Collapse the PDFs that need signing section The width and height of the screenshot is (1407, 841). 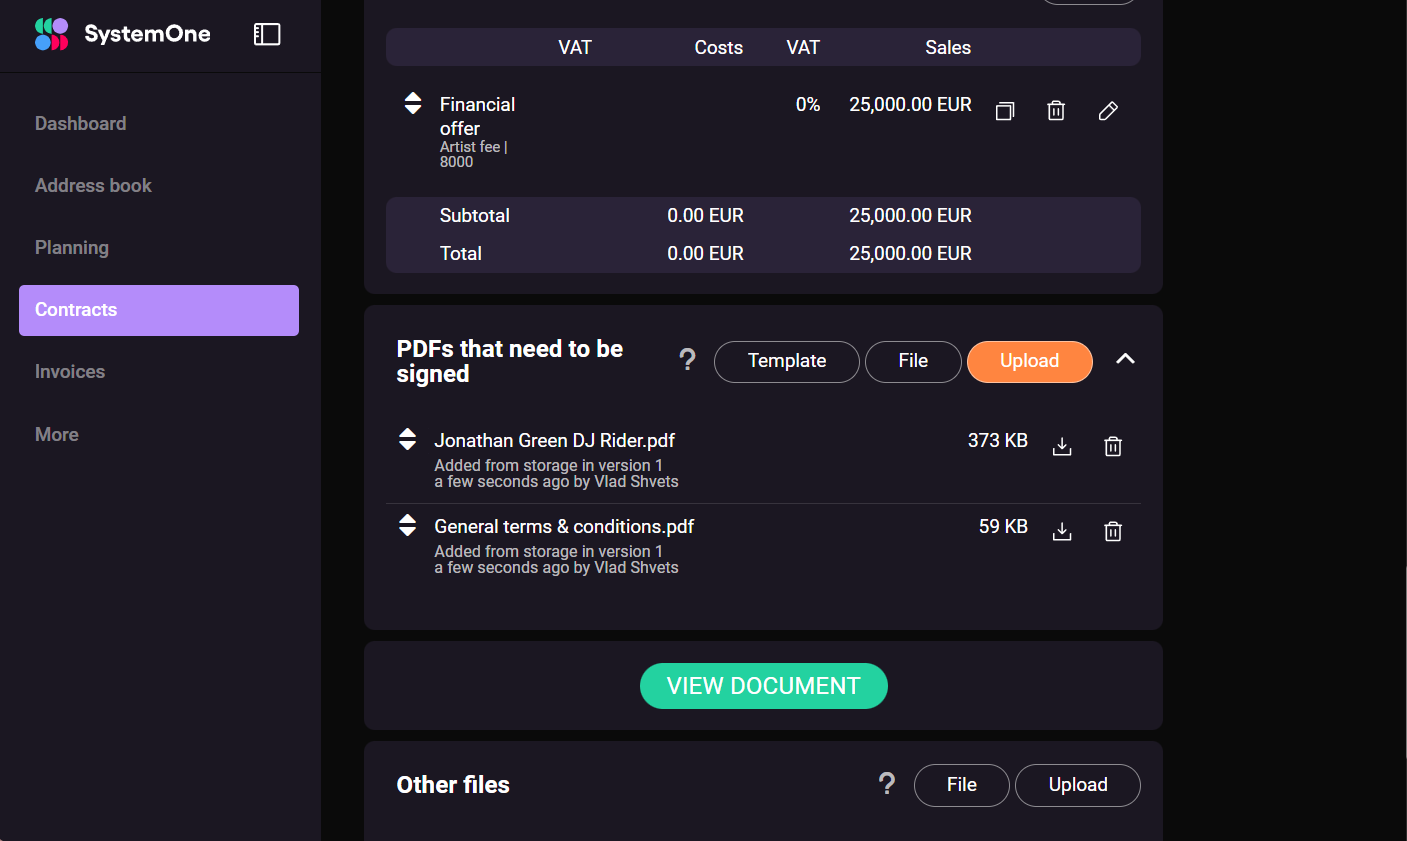point(1125,360)
